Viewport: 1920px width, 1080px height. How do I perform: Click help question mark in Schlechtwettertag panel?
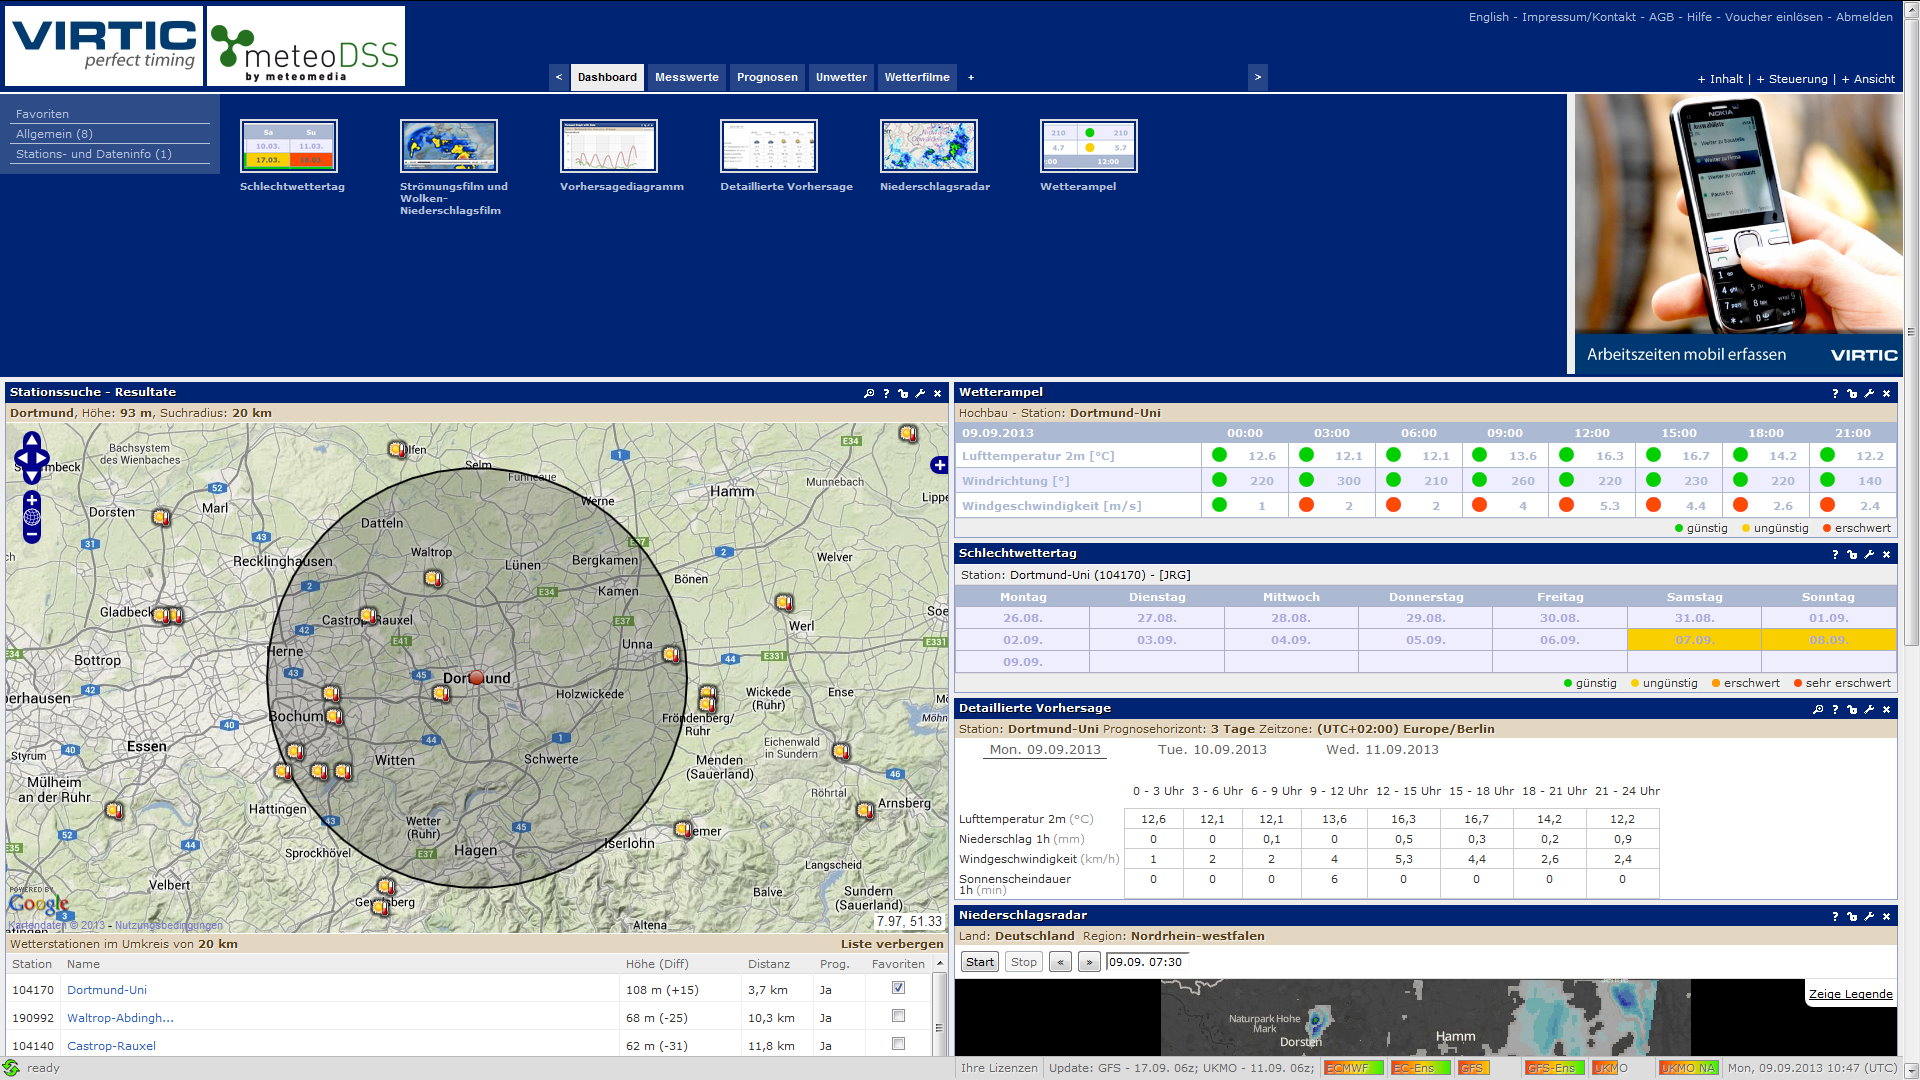click(1834, 555)
